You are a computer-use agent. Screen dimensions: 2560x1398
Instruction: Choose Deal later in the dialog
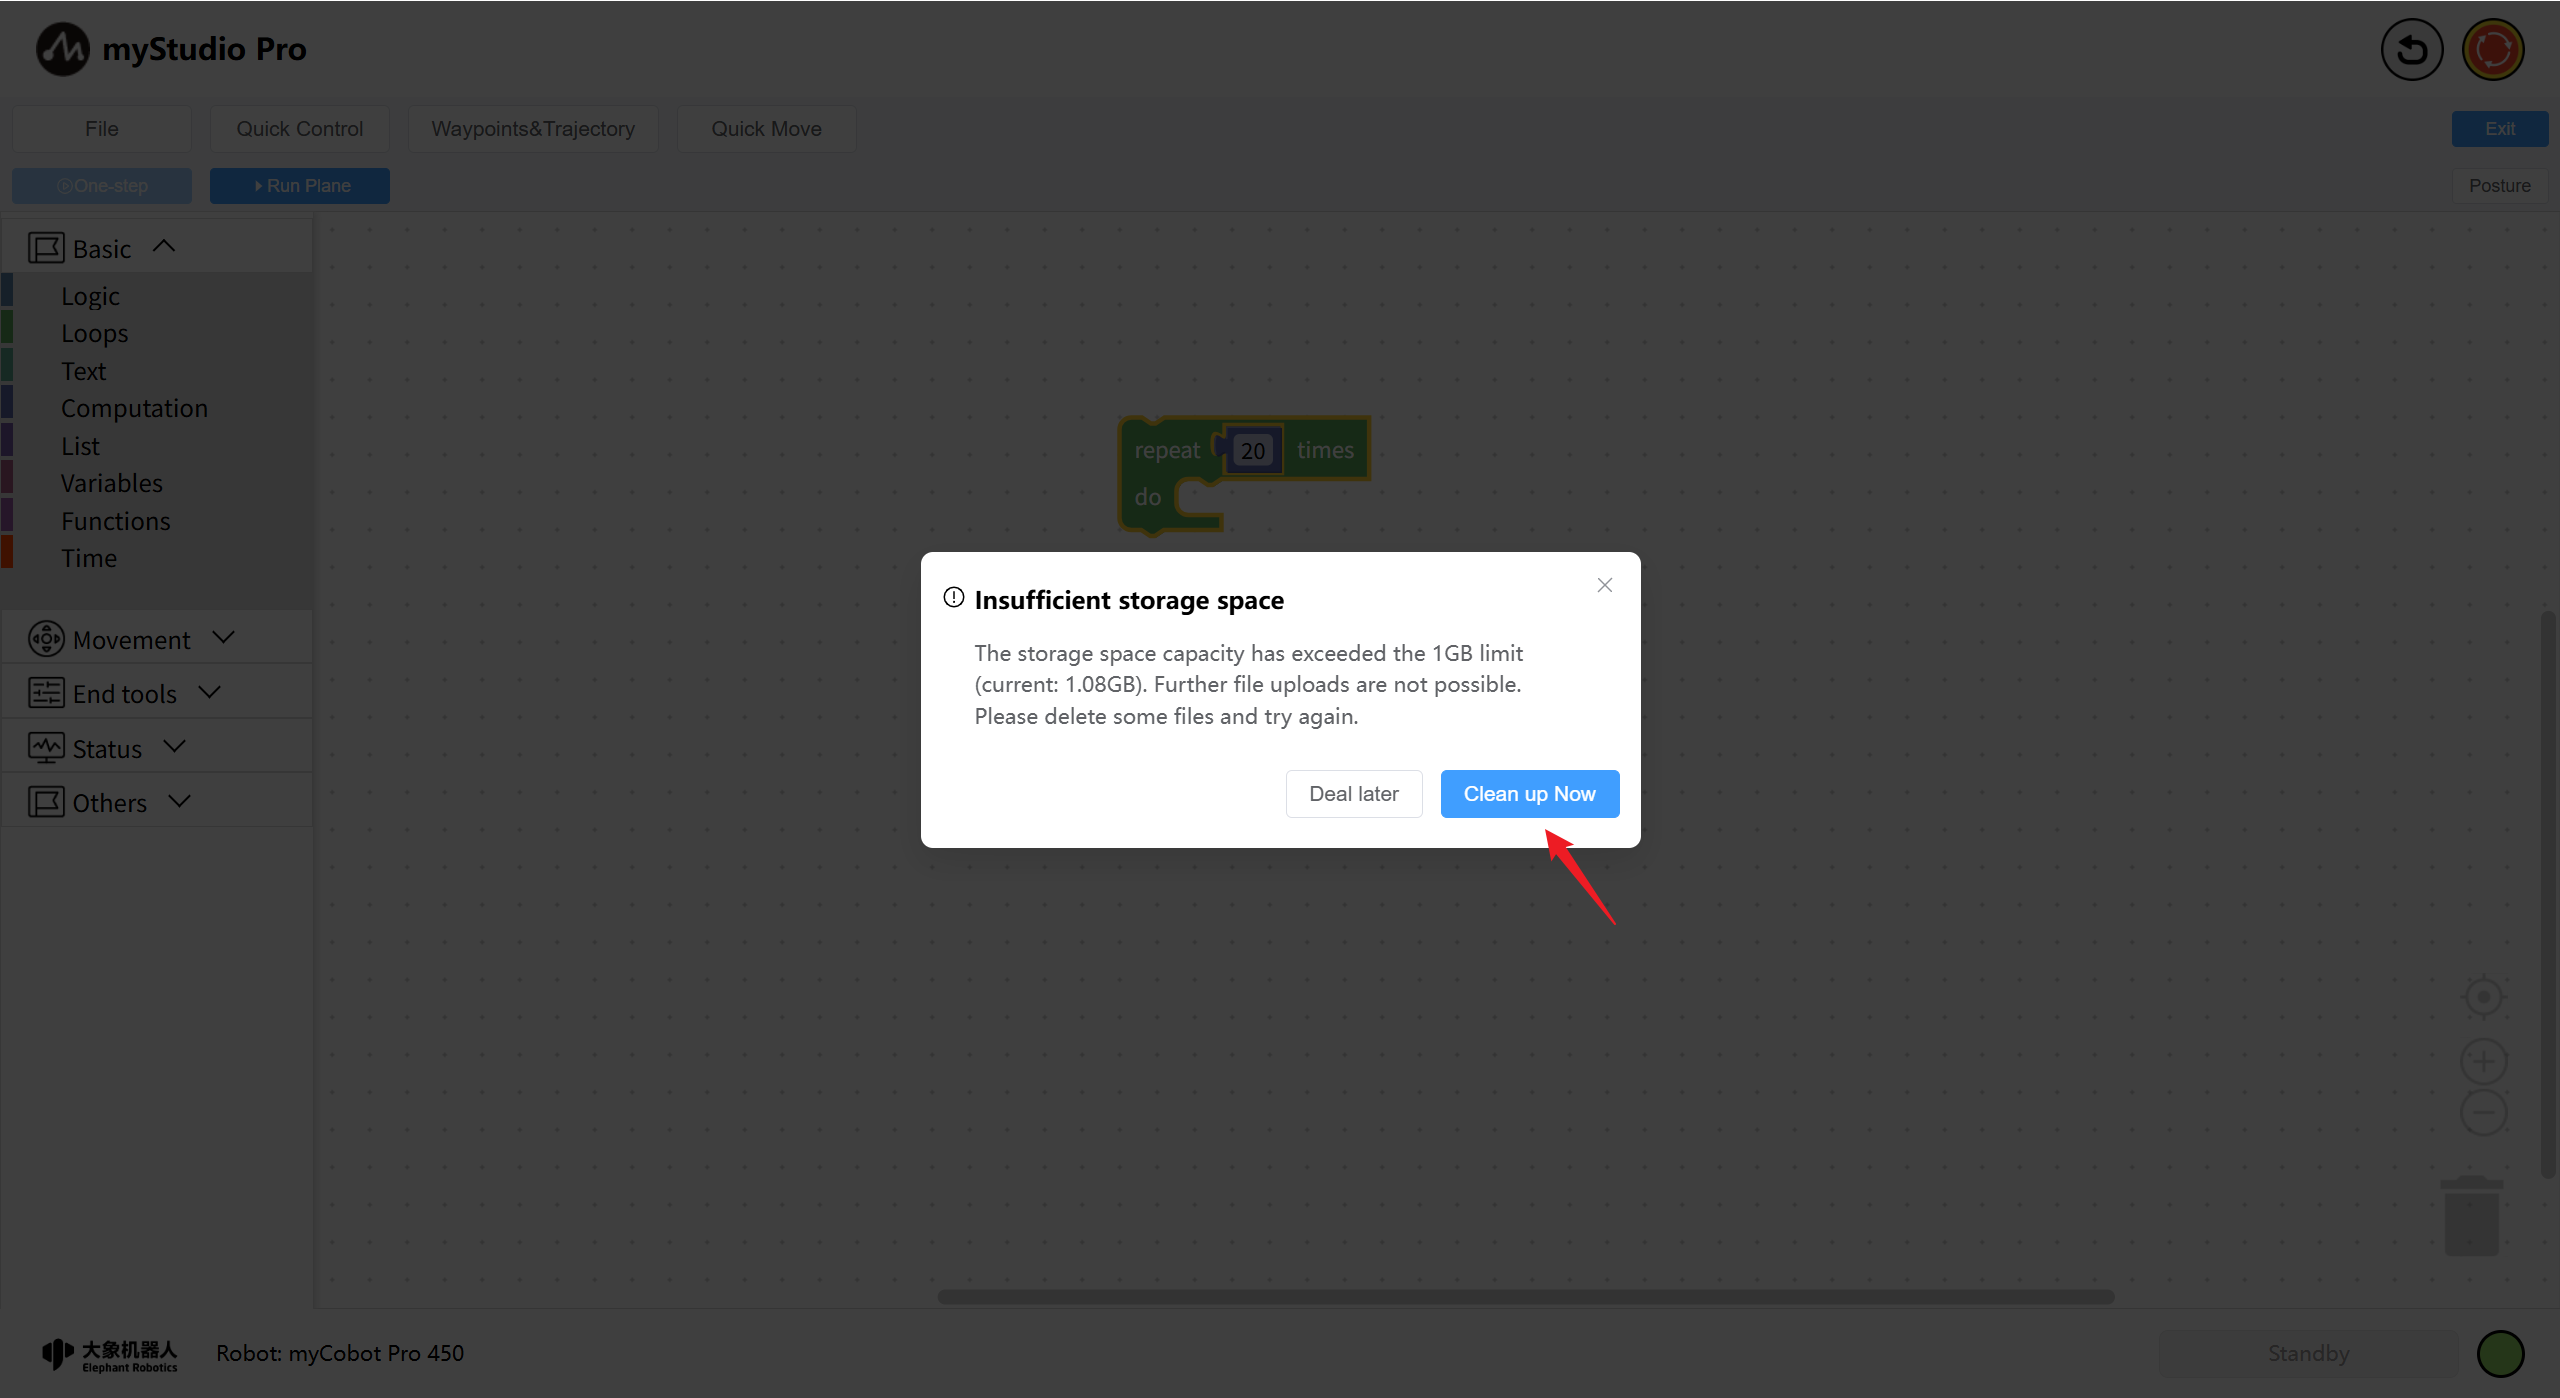point(1353,794)
